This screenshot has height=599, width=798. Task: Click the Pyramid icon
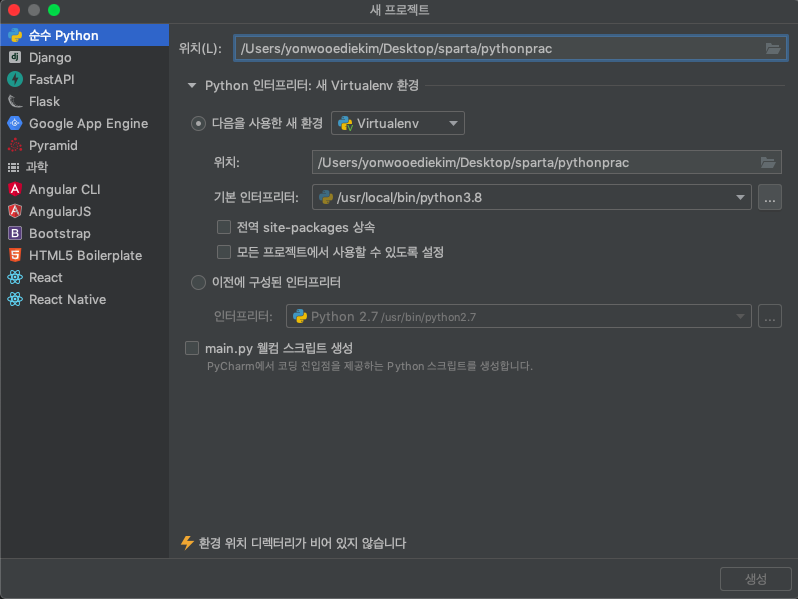point(15,145)
